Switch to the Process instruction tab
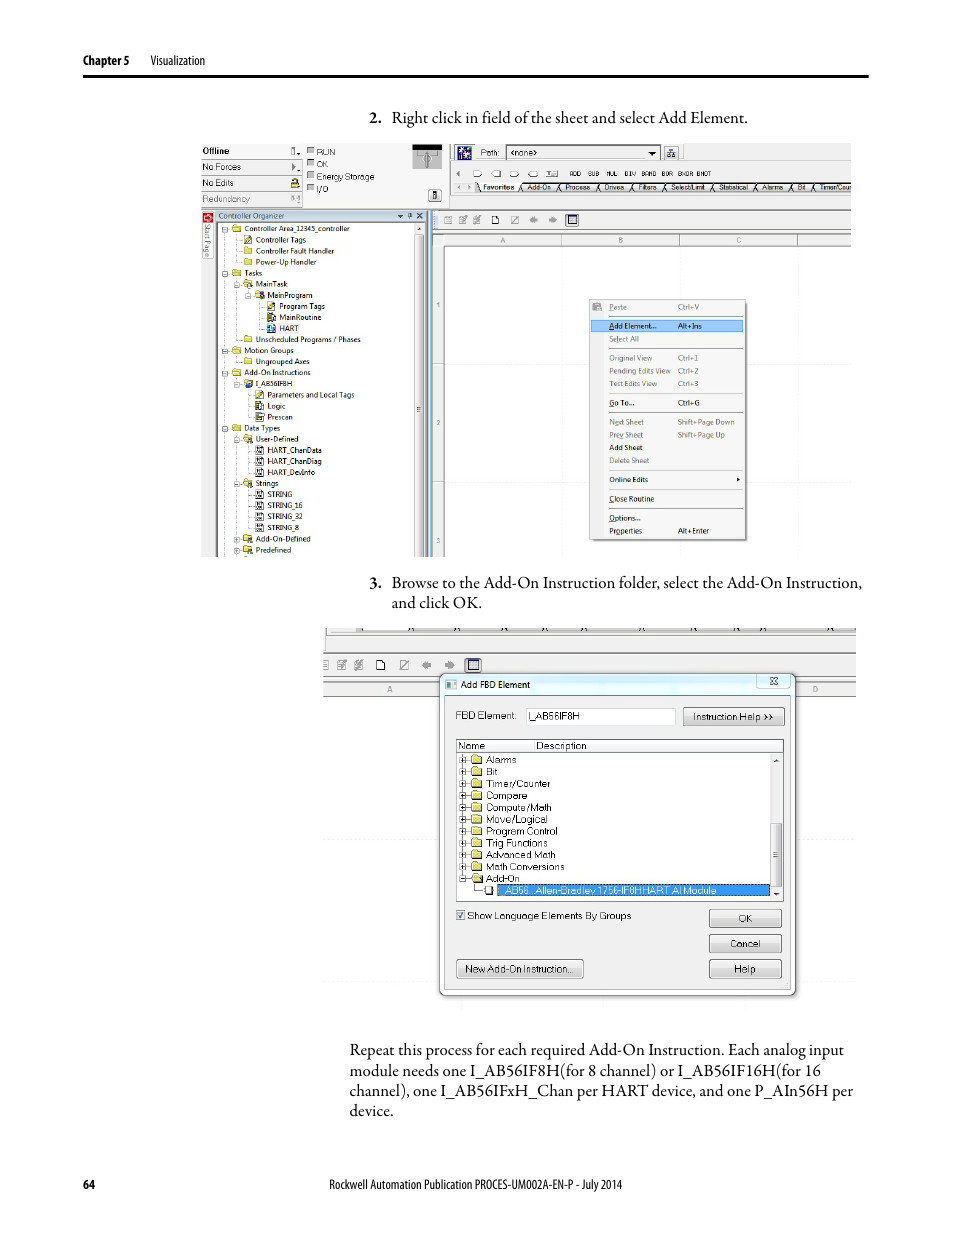 tap(578, 187)
